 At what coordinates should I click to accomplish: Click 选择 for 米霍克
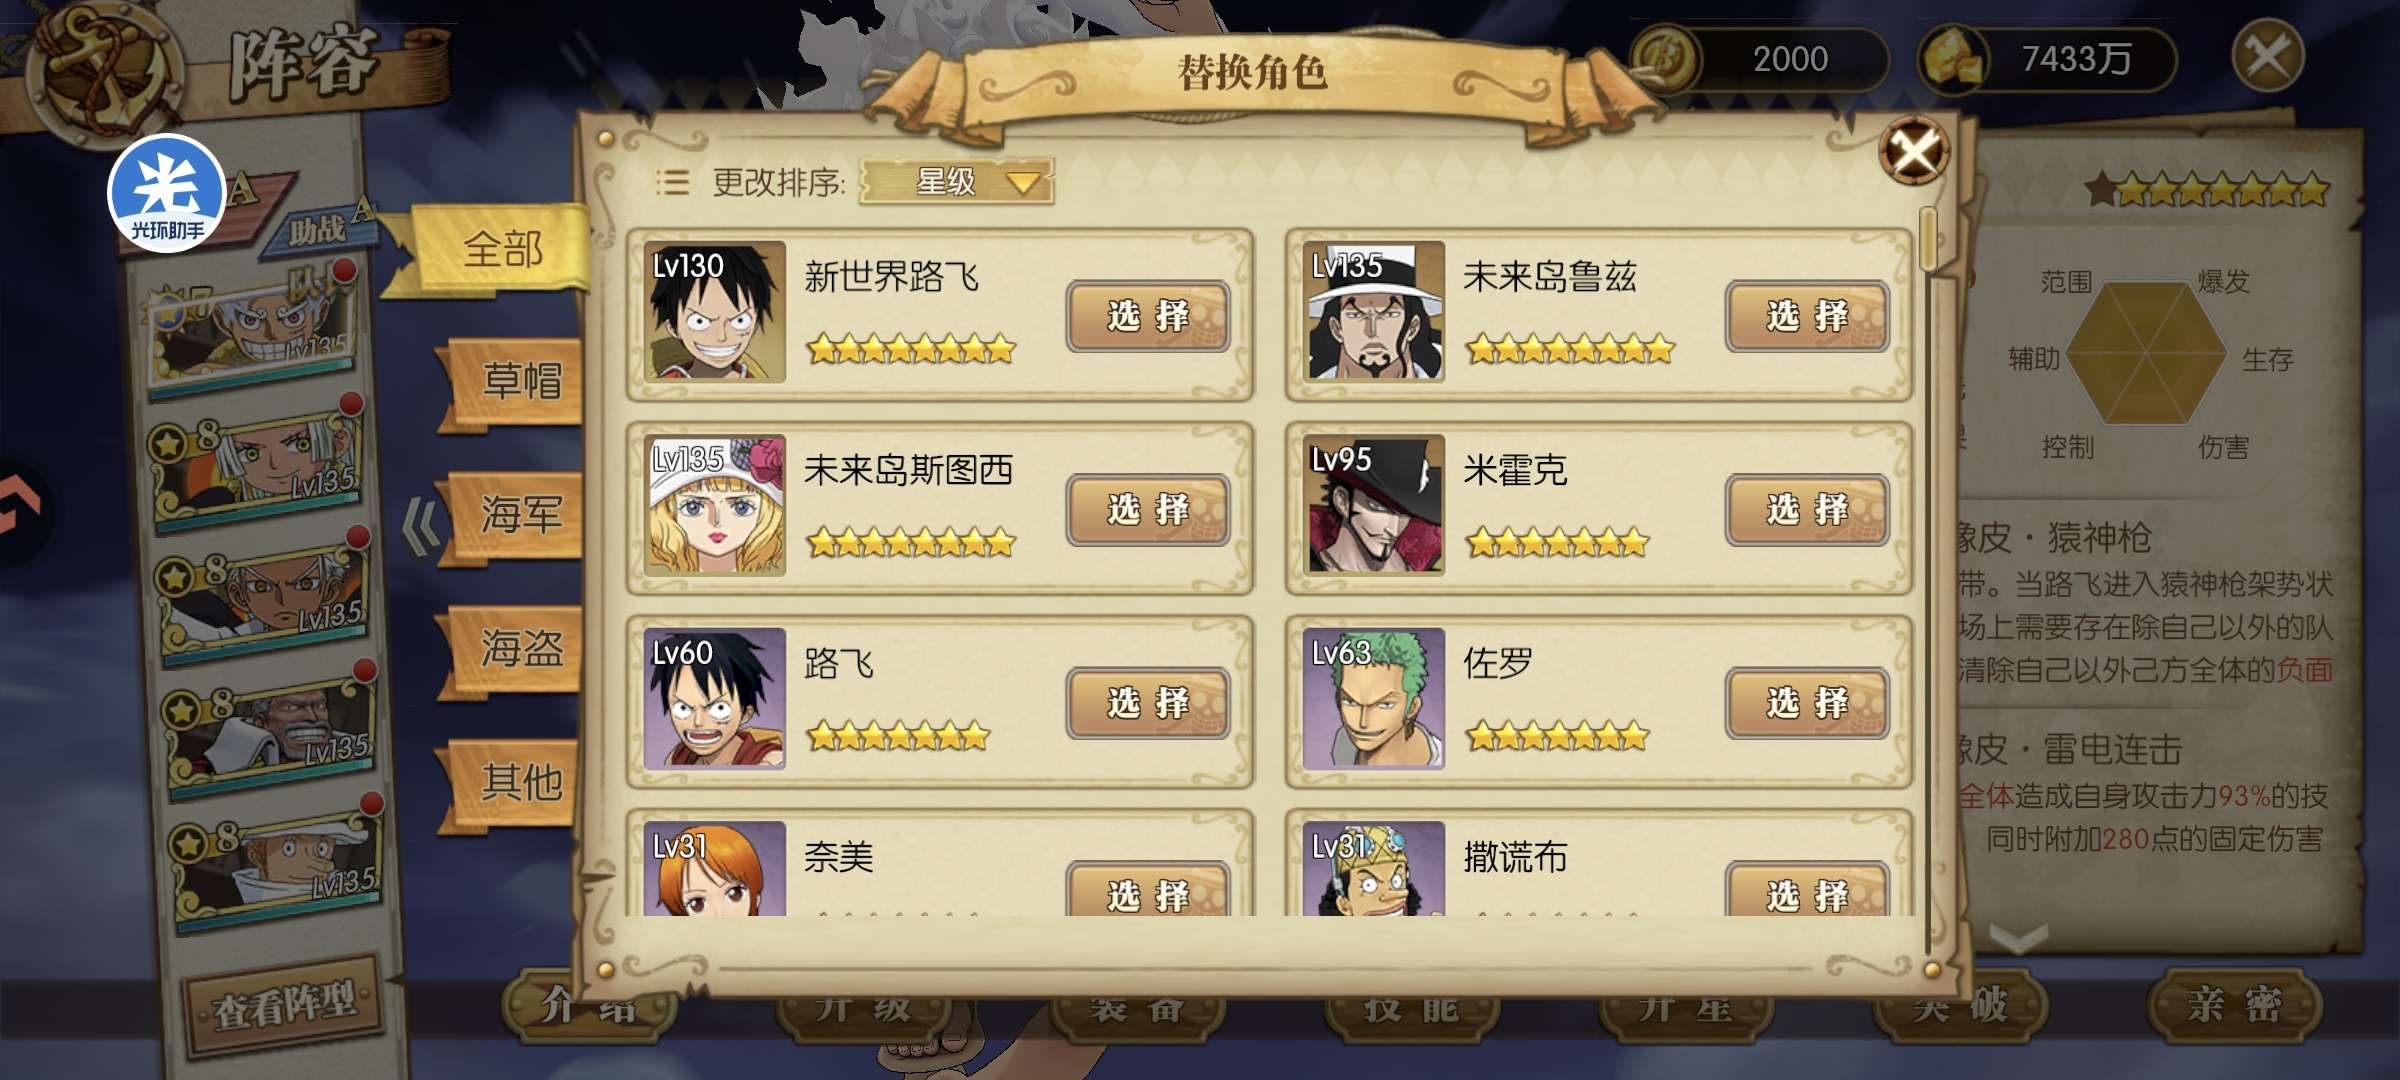[1807, 510]
